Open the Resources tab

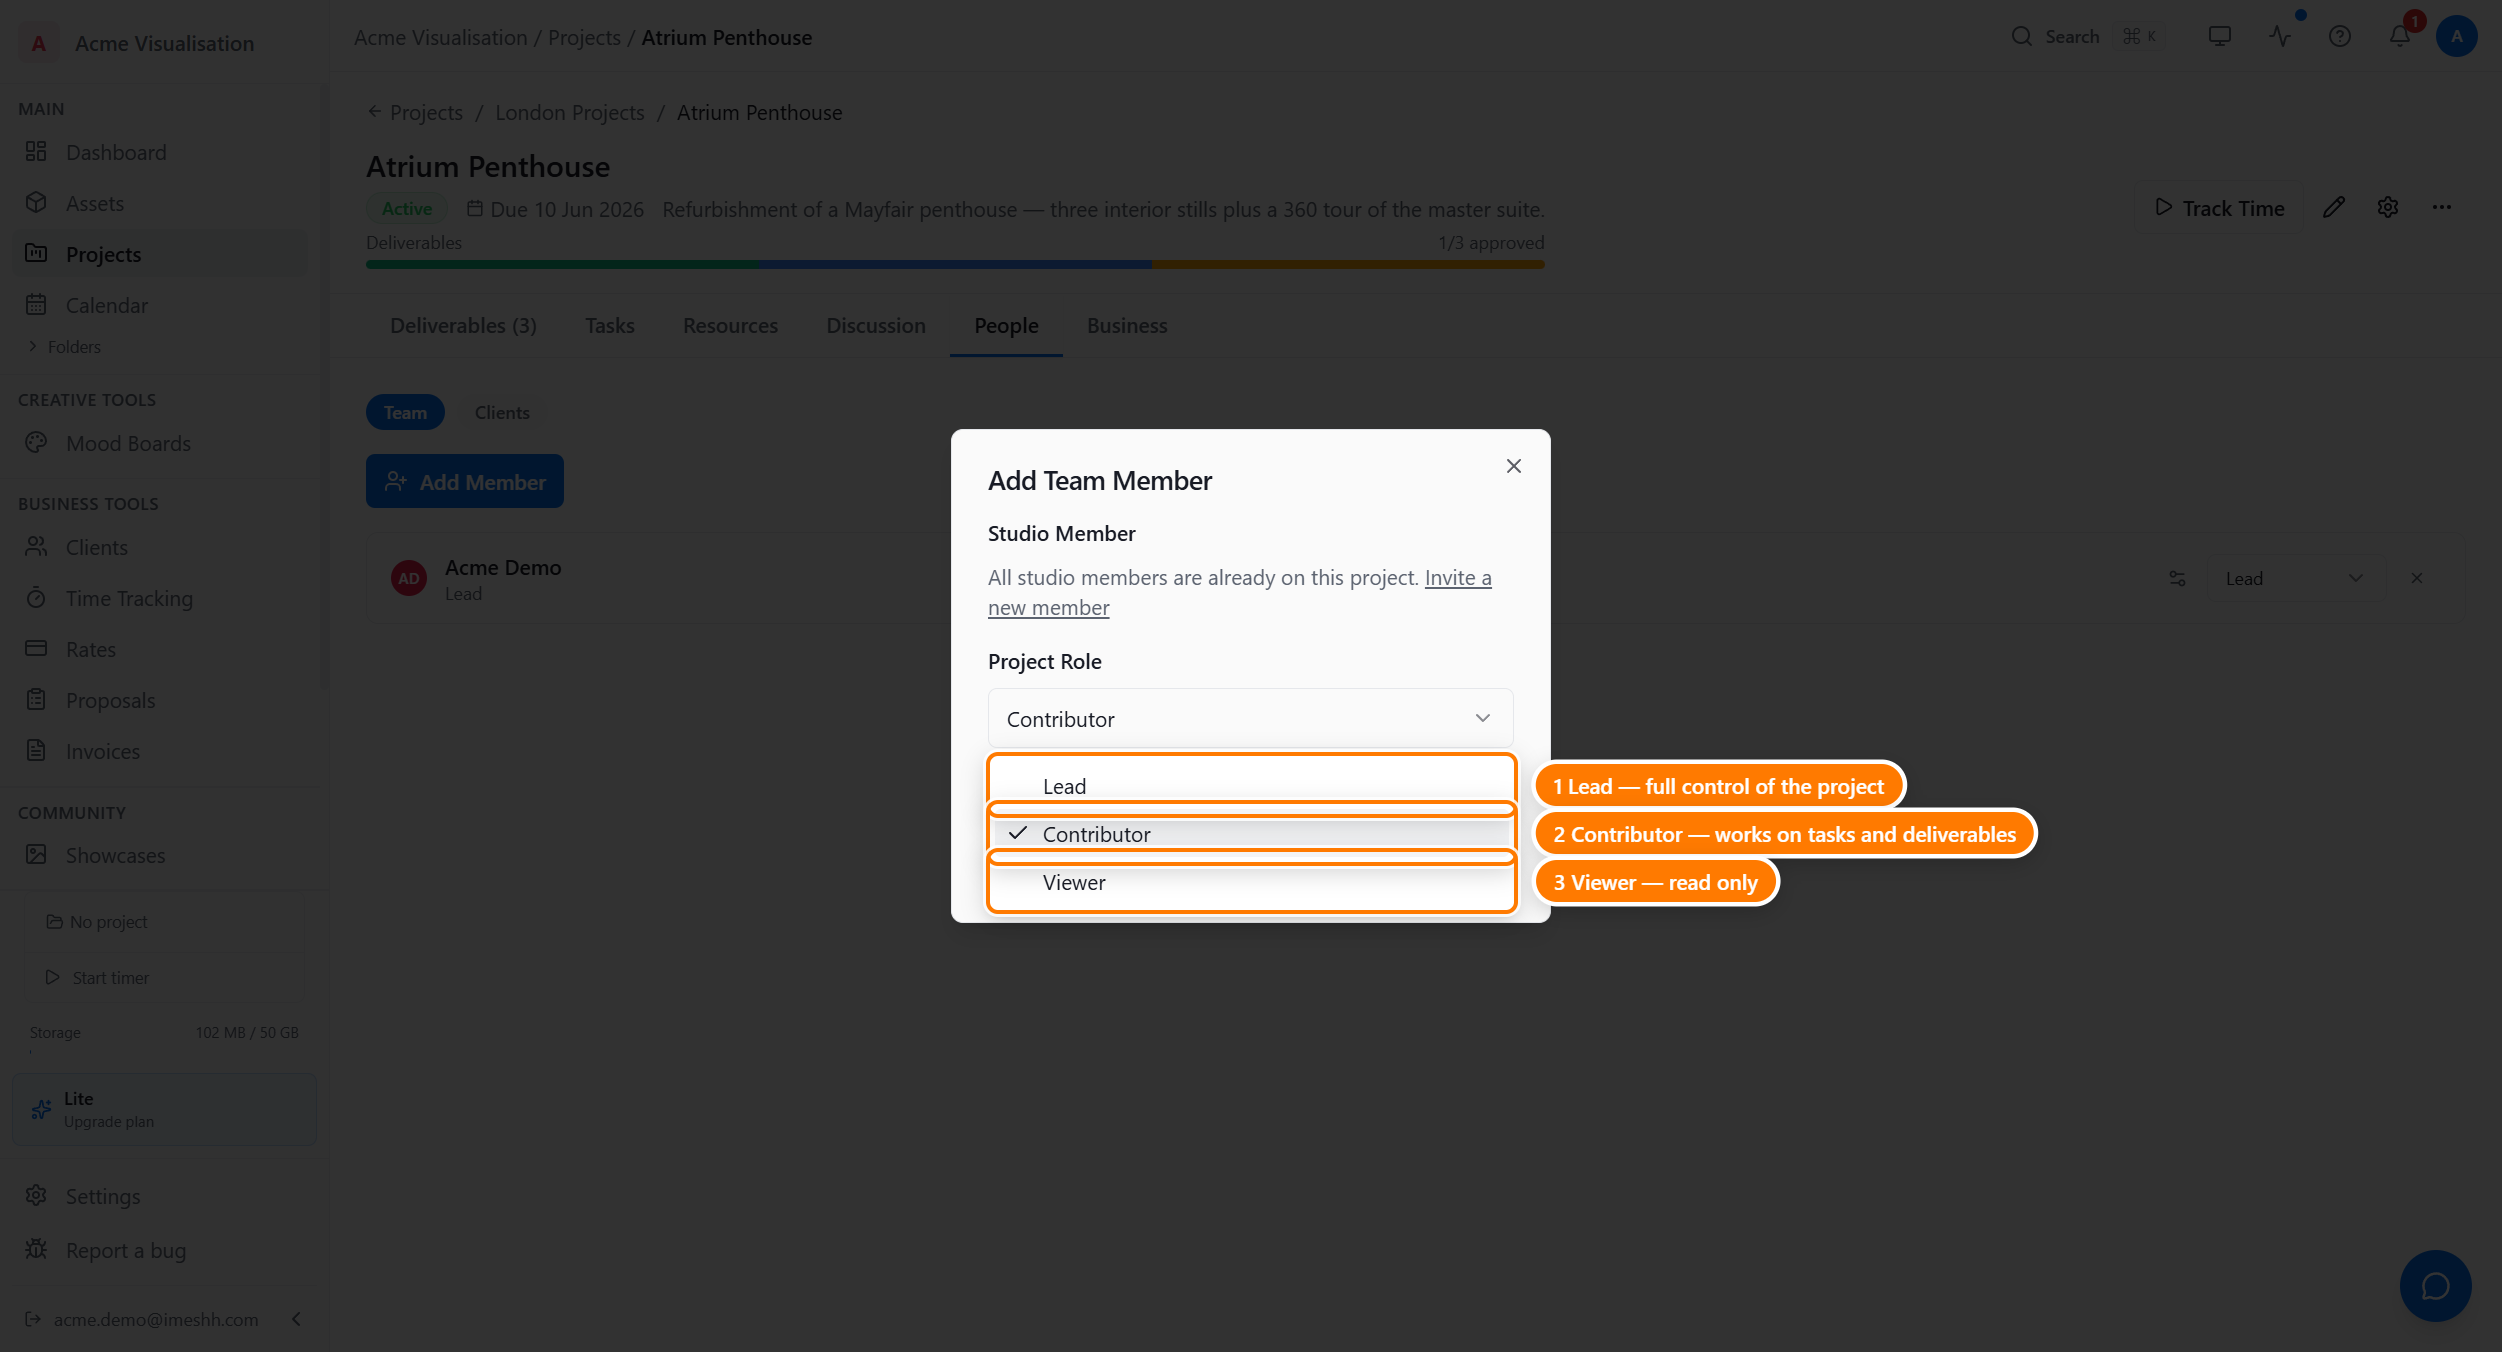tap(730, 325)
